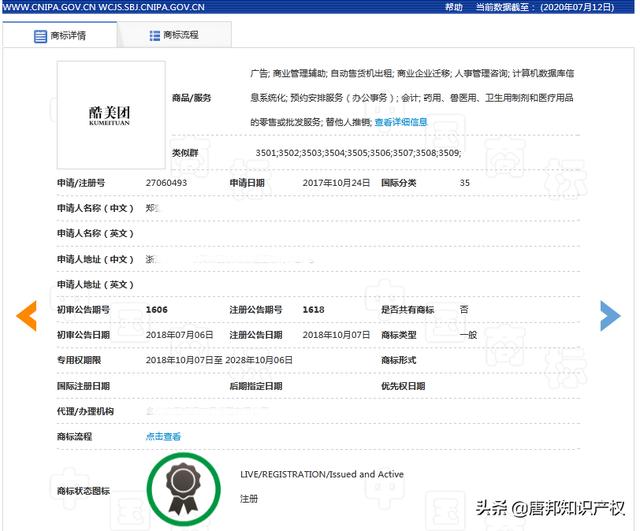The image size is (640, 531).
Task: Click the 后期指定日期 label
Action: pos(256,386)
